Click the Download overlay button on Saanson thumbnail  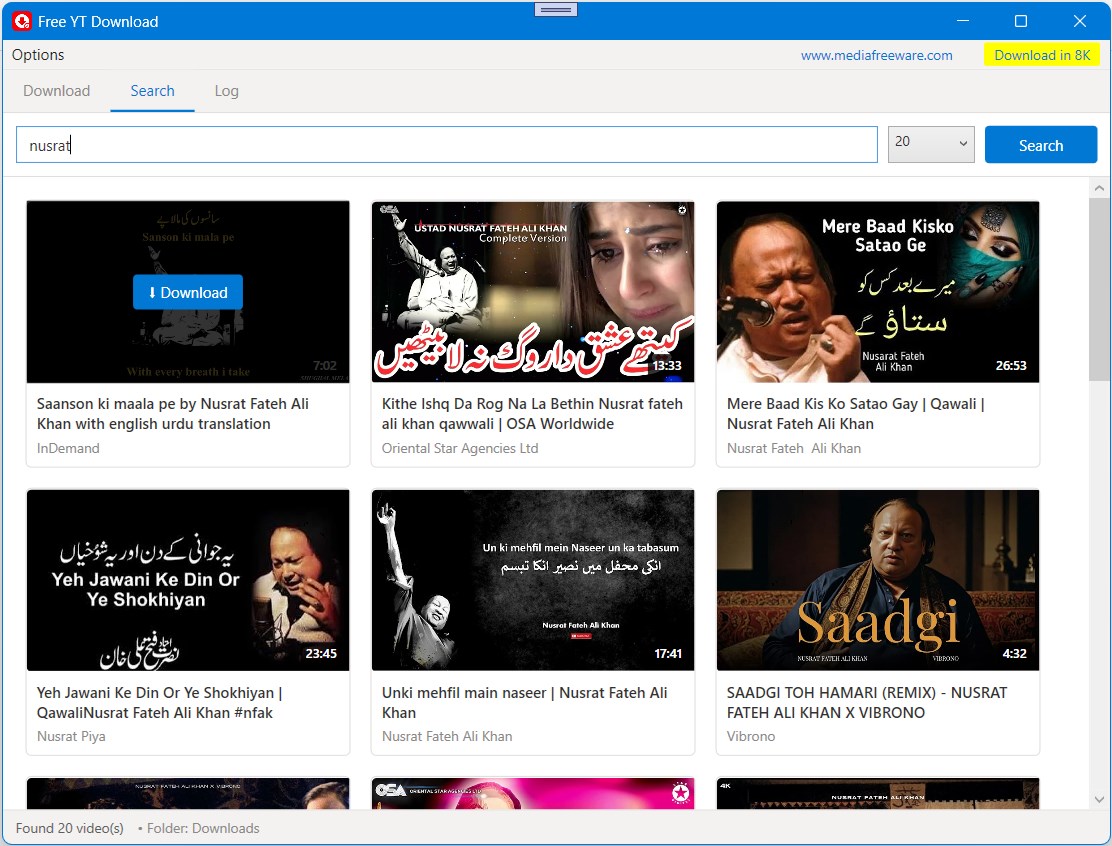(x=187, y=292)
